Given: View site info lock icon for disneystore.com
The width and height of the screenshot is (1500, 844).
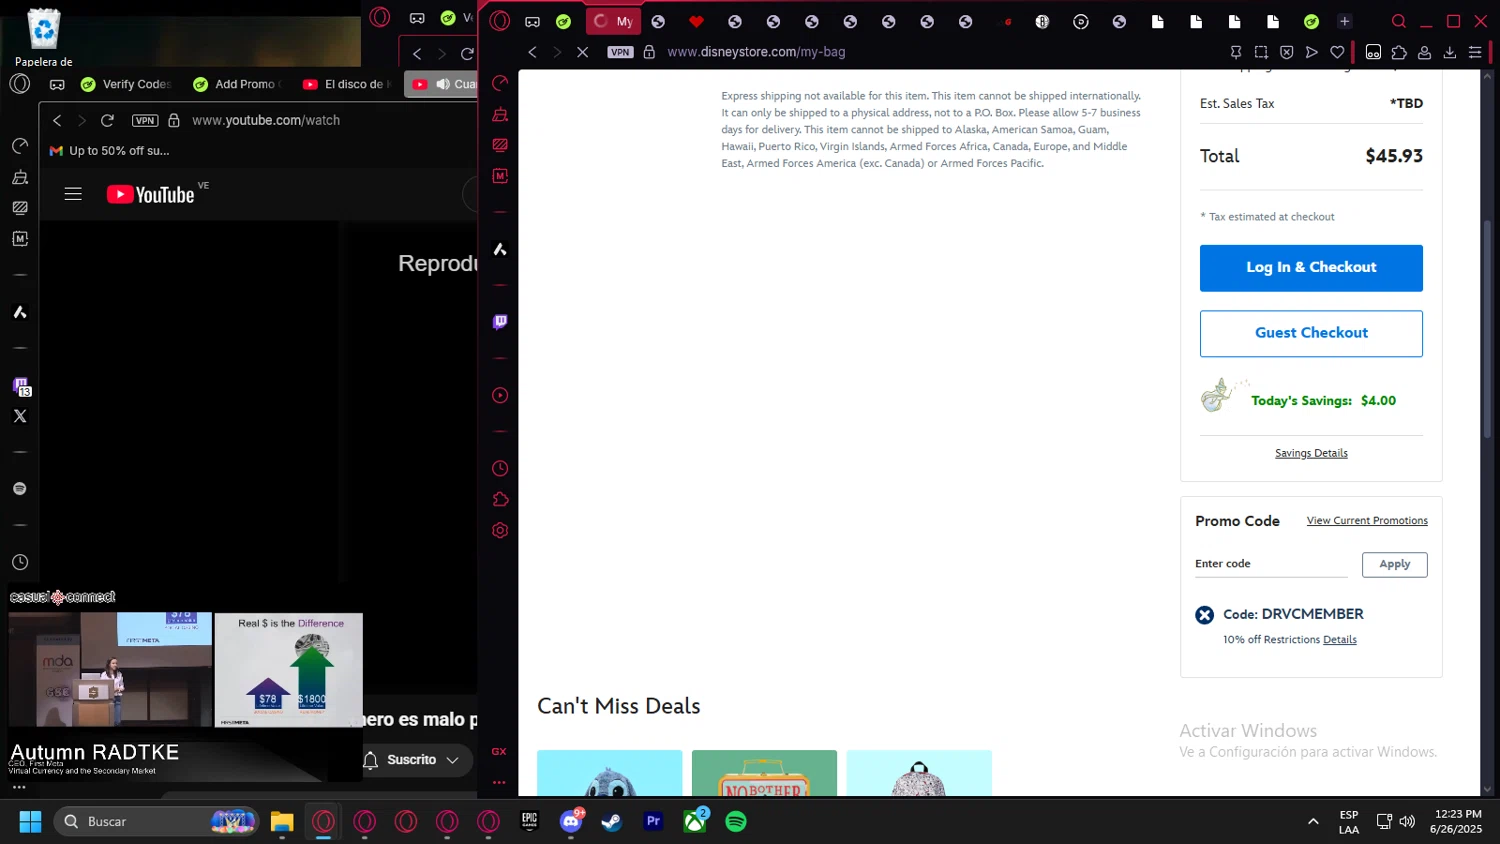Looking at the screenshot, I should 649,52.
